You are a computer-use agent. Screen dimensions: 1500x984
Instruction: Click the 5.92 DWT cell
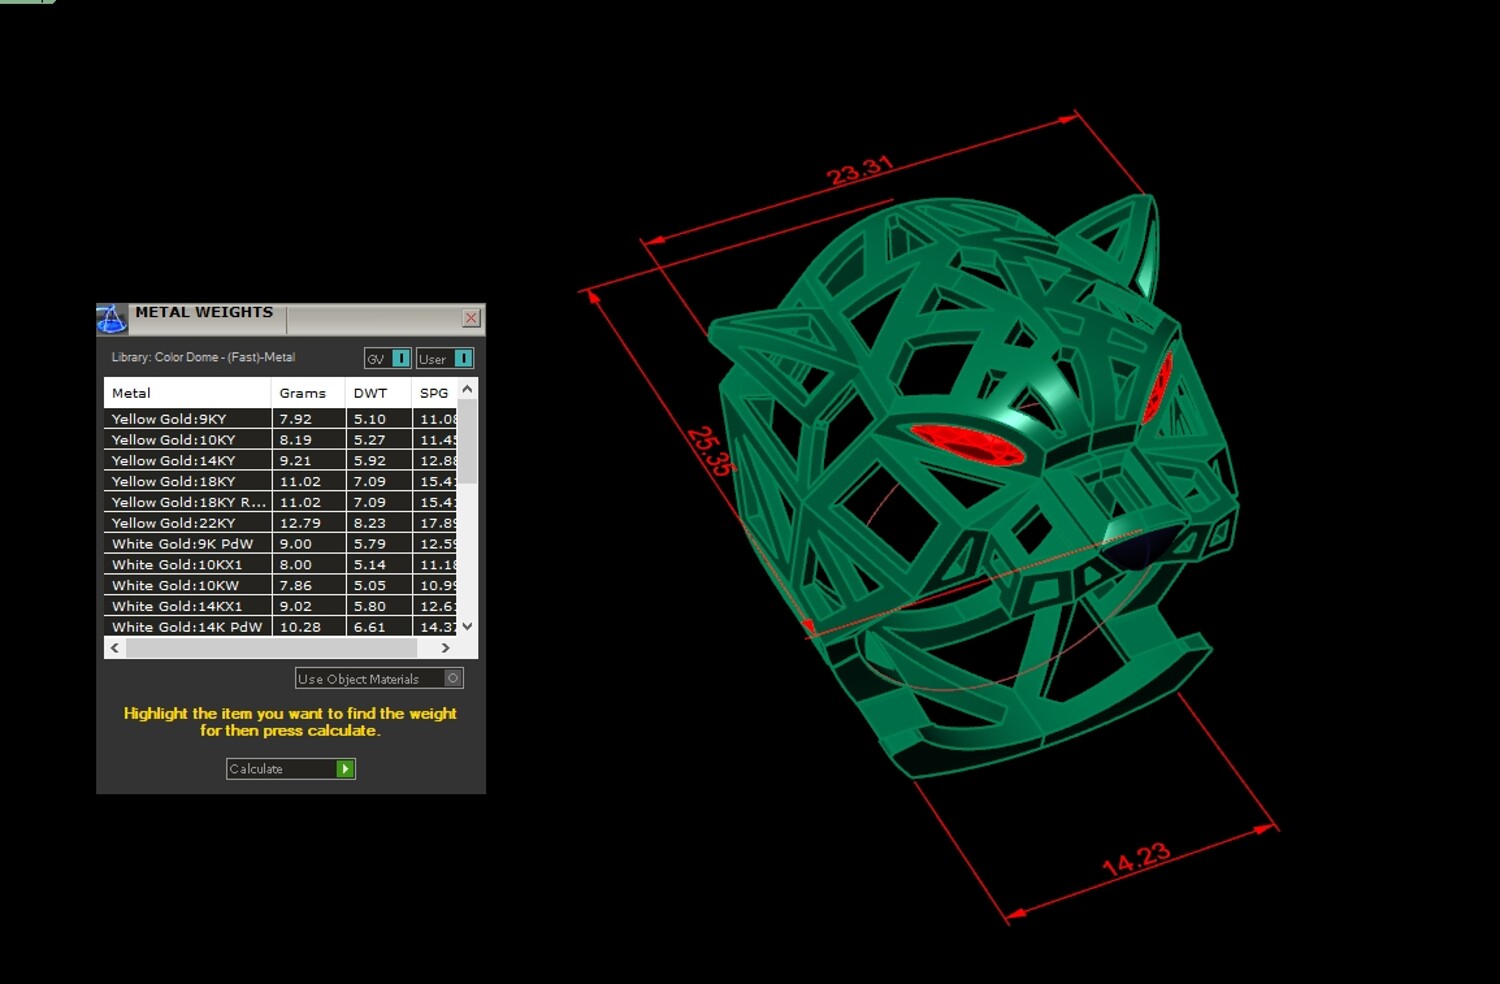click(x=379, y=461)
